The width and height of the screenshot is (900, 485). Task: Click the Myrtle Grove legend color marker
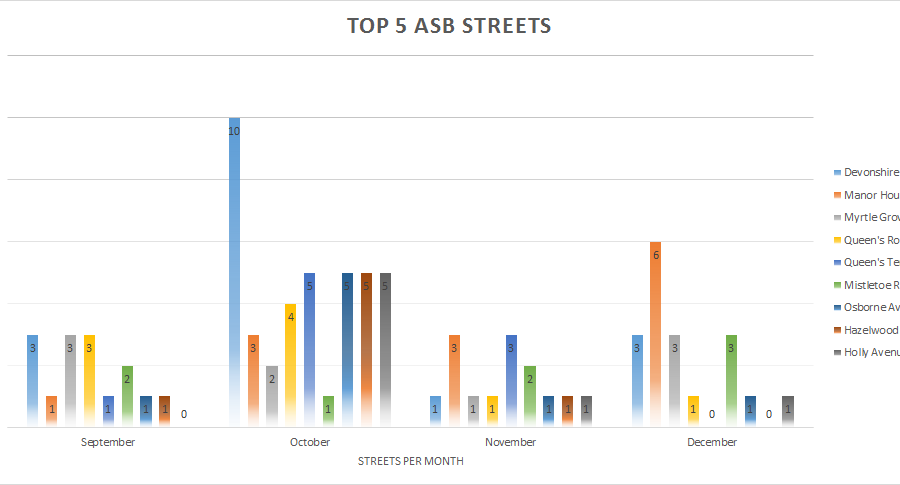point(835,218)
